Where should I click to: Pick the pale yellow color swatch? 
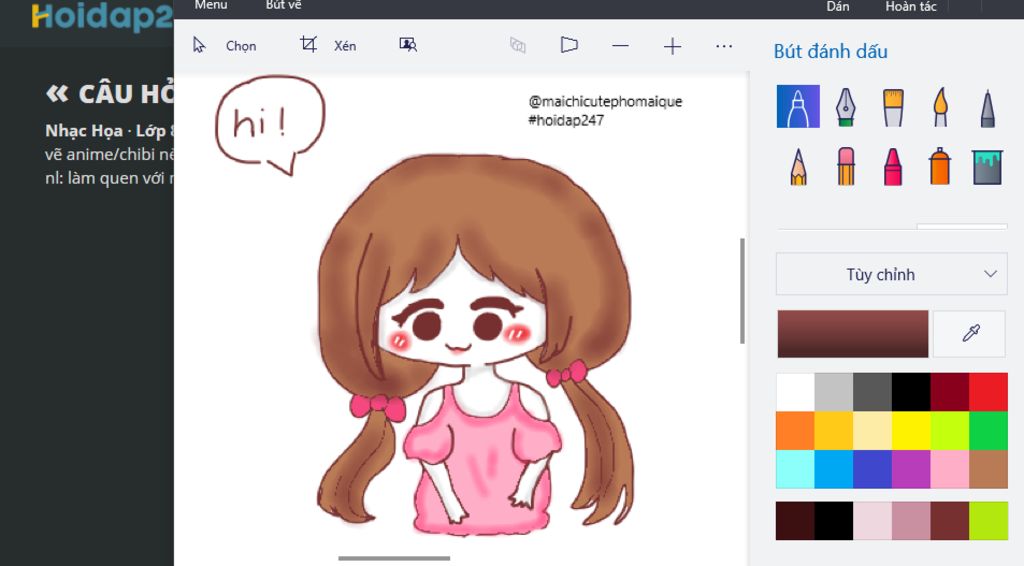click(x=872, y=430)
